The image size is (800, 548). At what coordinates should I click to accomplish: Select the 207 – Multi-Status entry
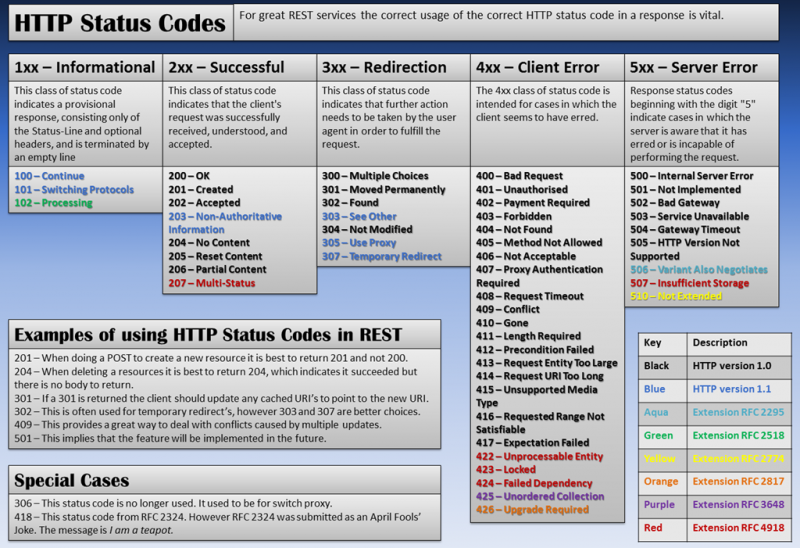[211, 283]
